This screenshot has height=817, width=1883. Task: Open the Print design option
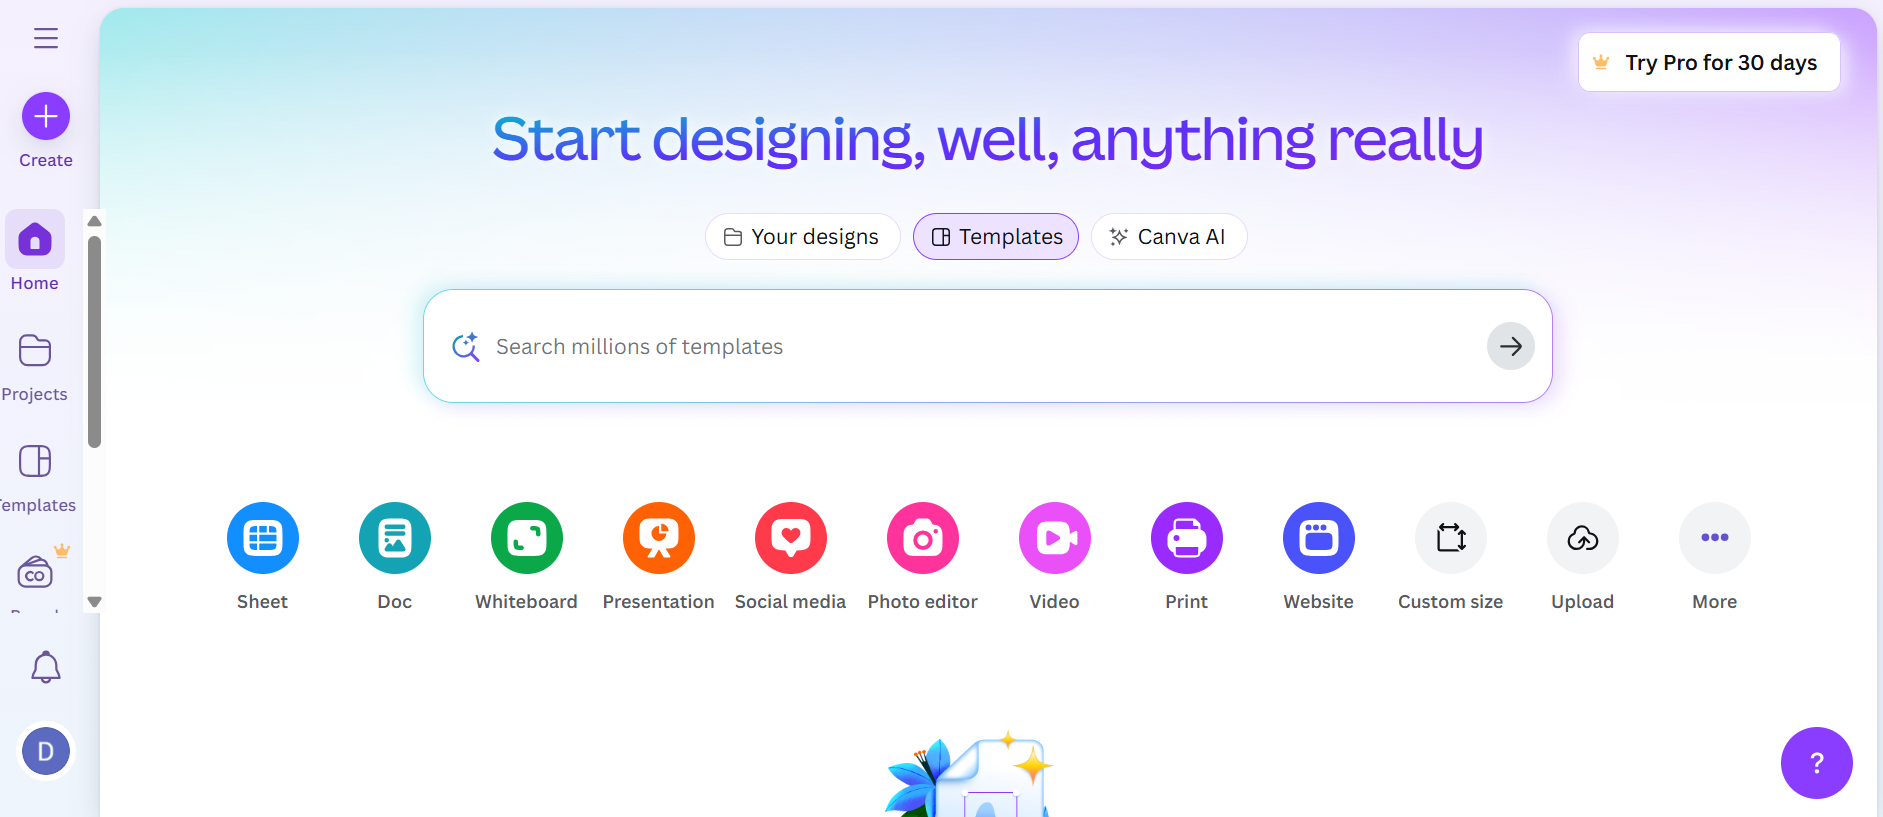1186,538
